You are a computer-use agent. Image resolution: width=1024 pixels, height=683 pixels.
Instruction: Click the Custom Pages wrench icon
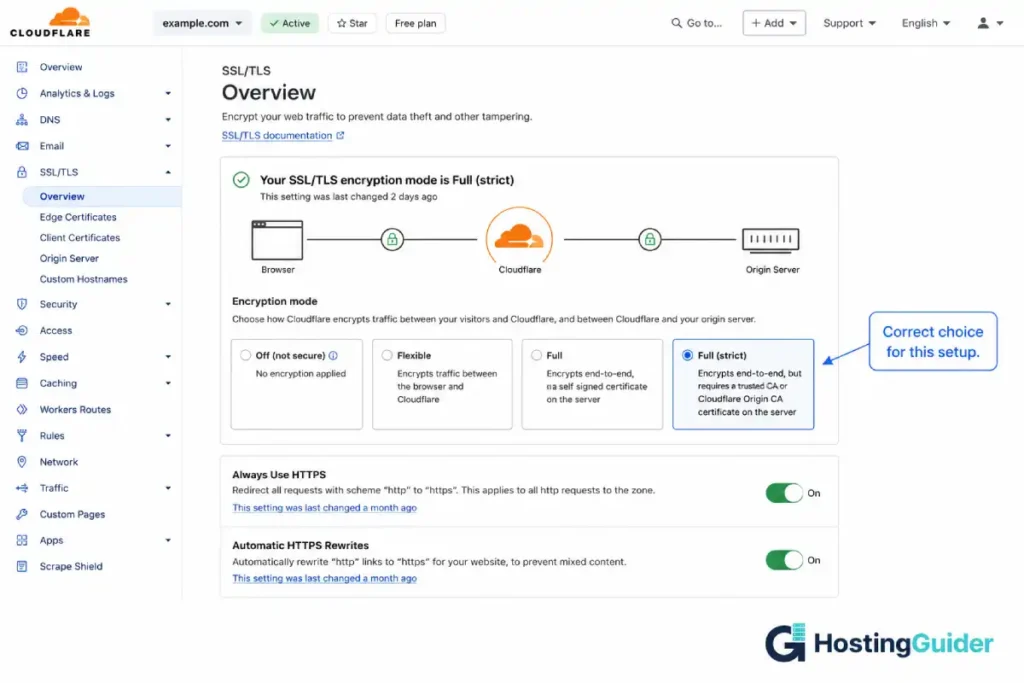coord(22,514)
